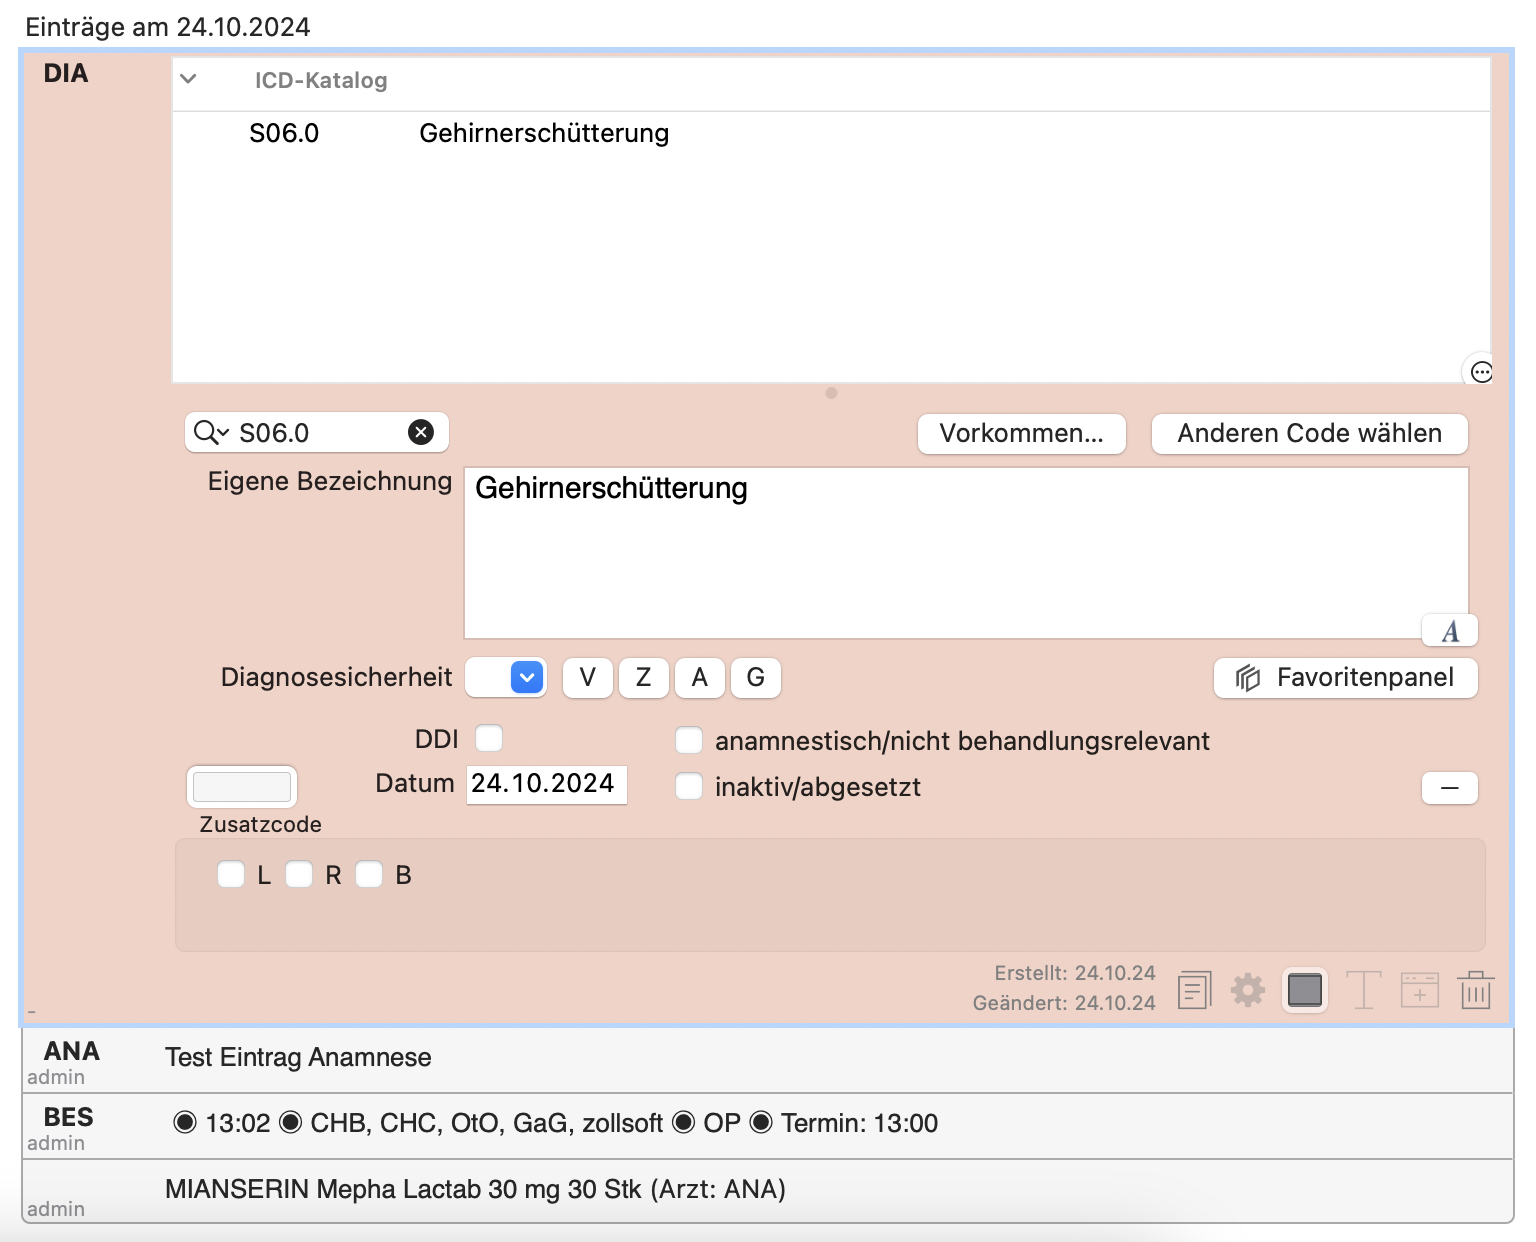1536x1242 pixels.
Task: Click the text T icon
Action: coord(1364,990)
